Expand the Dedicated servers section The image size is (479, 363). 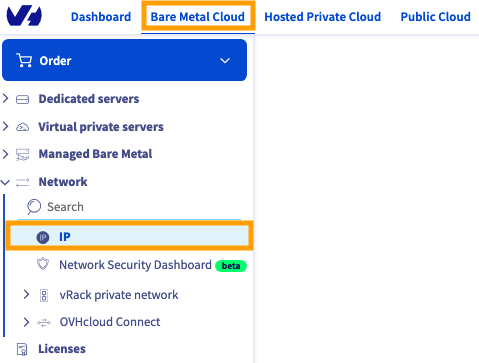point(5,99)
